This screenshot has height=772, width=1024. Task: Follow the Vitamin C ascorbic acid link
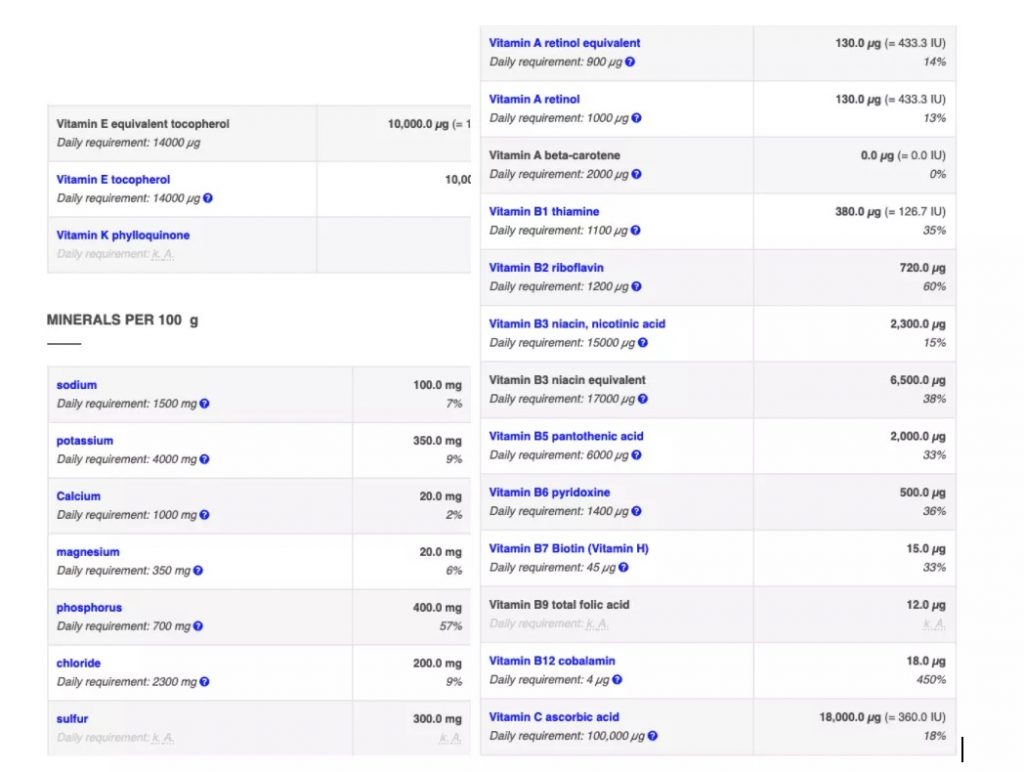pyautogui.click(x=554, y=716)
